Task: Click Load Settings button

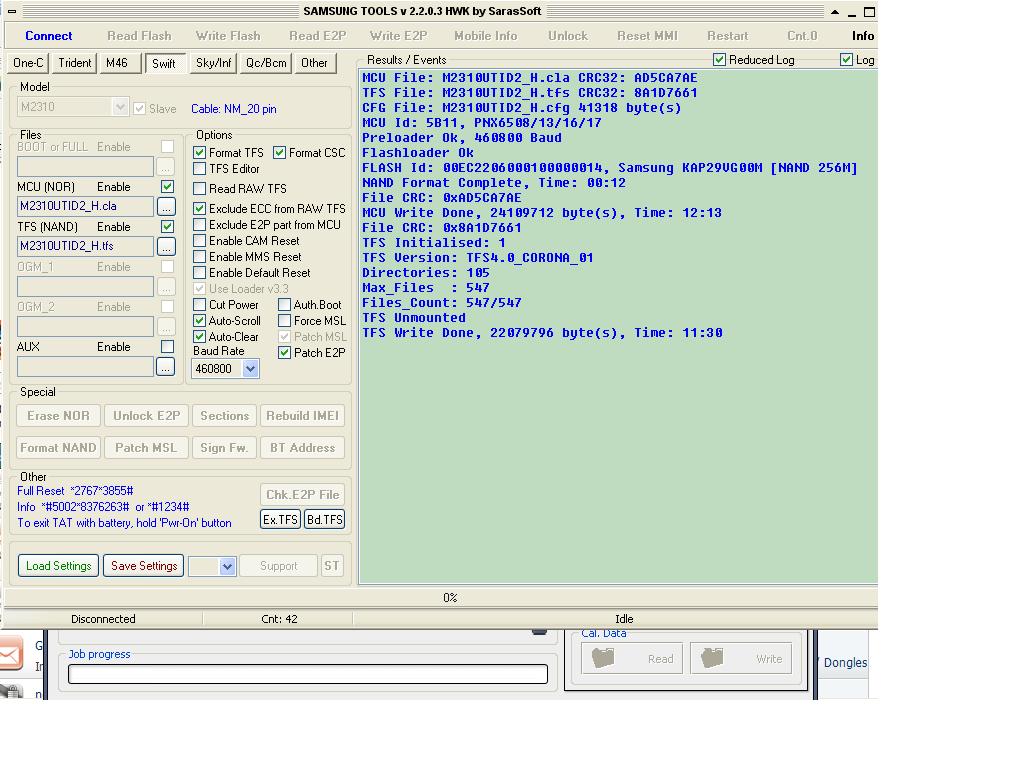Action: coord(58,566)
